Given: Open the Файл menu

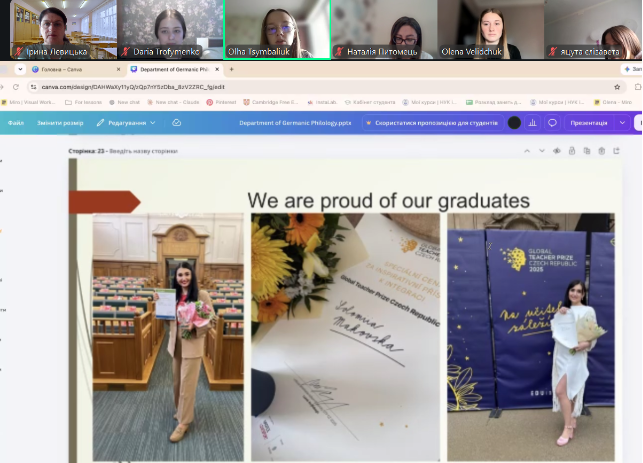Looking at the screenshot, I should tap(16, 123).
